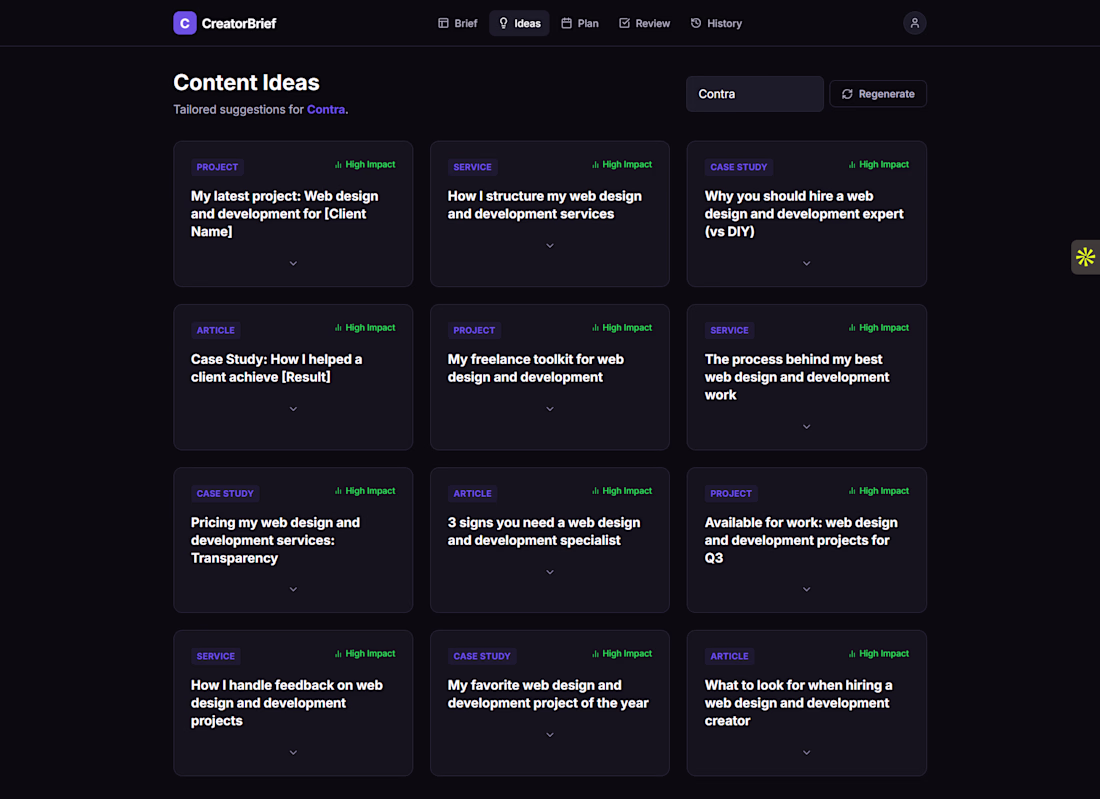
Task: Click the History clock icon
Action: (696, 23)
